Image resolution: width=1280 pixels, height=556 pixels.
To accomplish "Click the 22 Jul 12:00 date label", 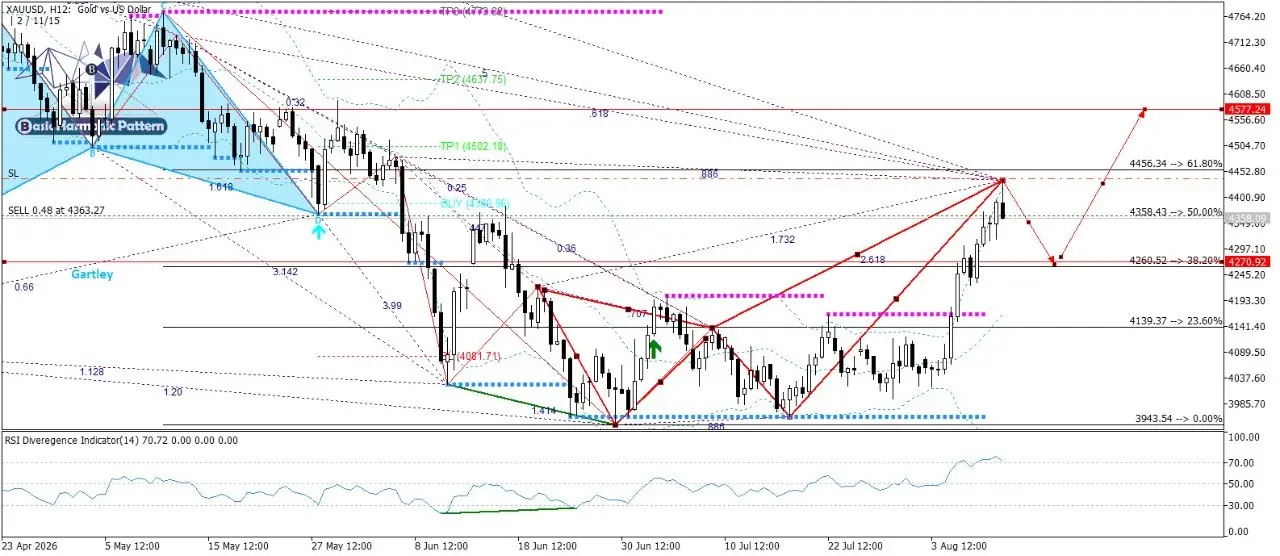I will pos(857,546).
